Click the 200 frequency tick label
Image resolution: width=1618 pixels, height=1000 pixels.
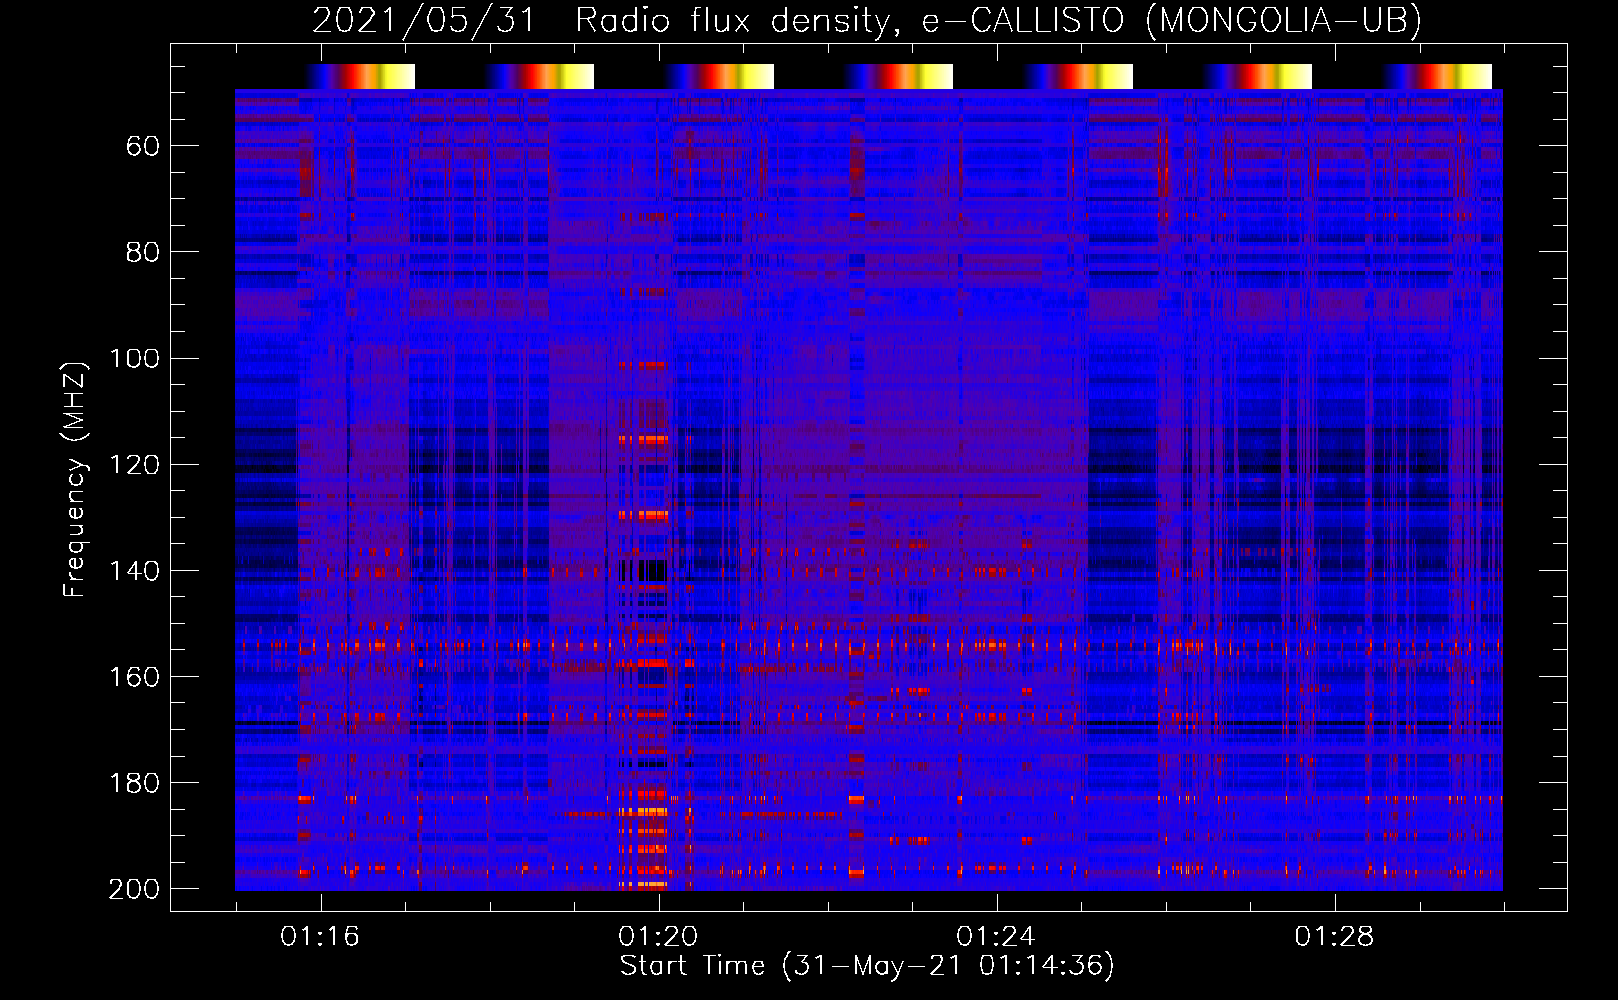pyautogui.click(x=135, y=888)
